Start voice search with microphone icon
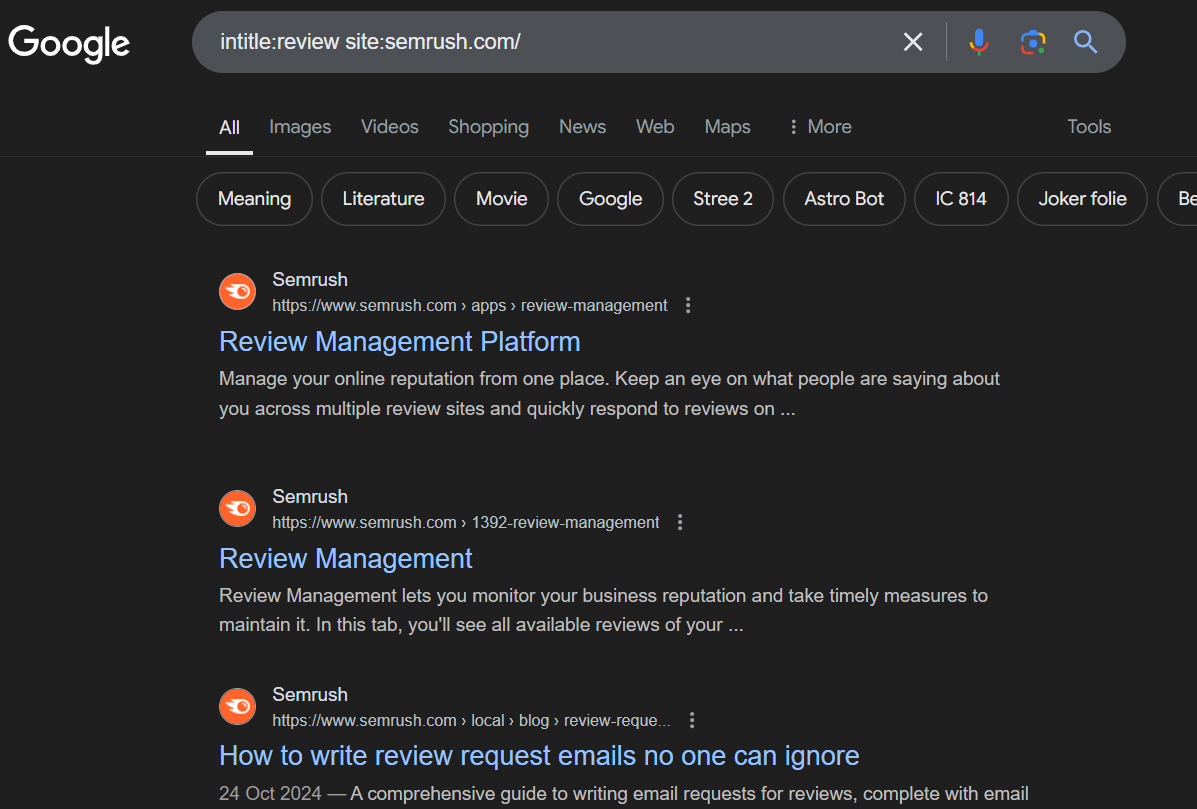The width and height of the screenshot is (1197, 809). point(979,42)
